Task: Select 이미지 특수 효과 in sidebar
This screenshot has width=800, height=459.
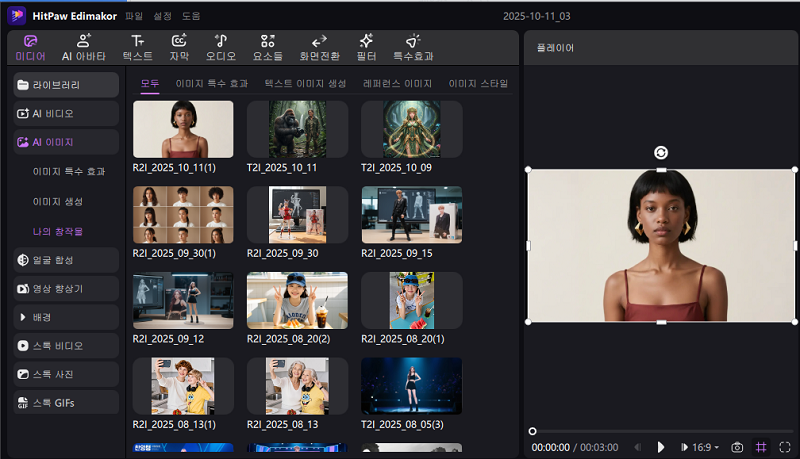Action: 69,172
